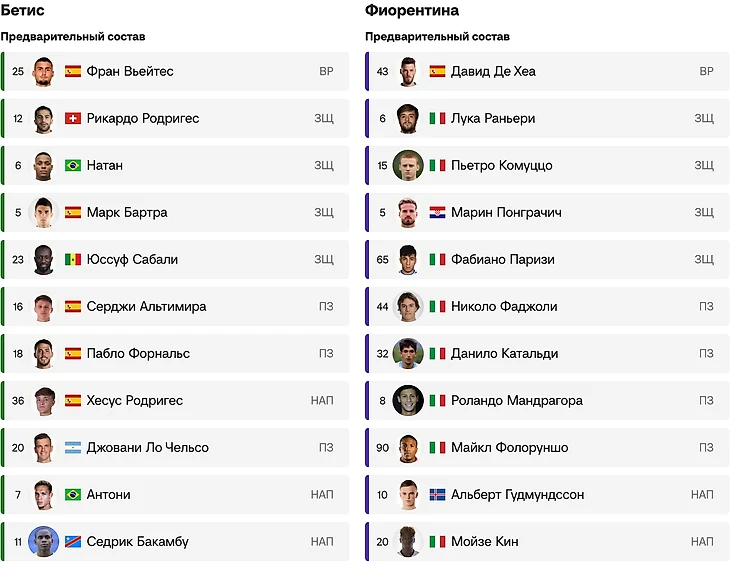
Task: Click the Brazilian flag beside Натан
Action: point(73,165)
